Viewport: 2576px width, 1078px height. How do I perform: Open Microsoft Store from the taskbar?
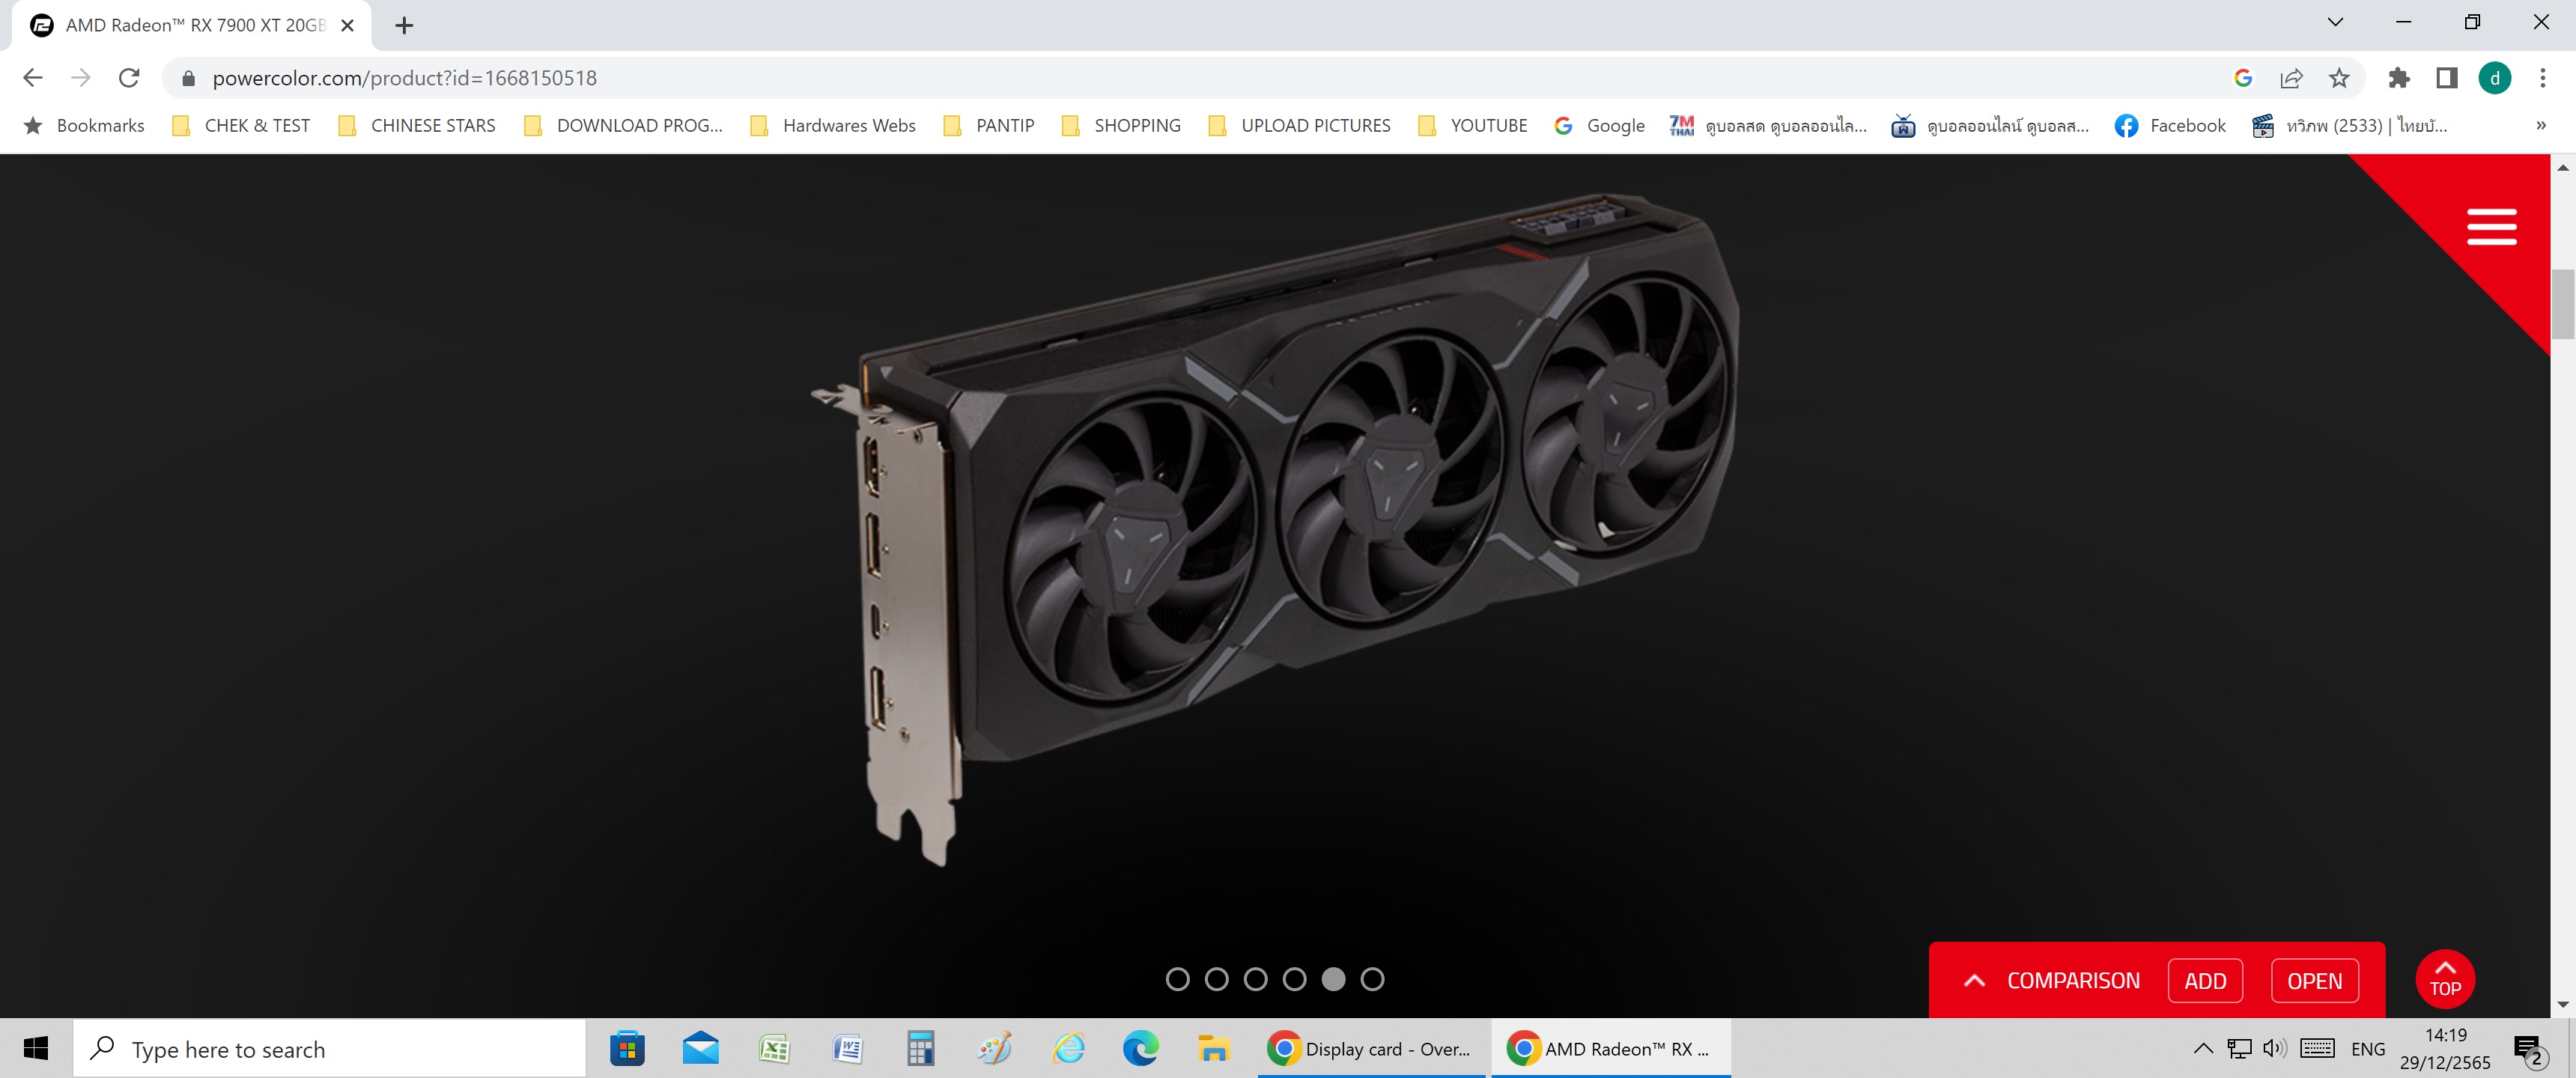click(x=627, y=1048)
